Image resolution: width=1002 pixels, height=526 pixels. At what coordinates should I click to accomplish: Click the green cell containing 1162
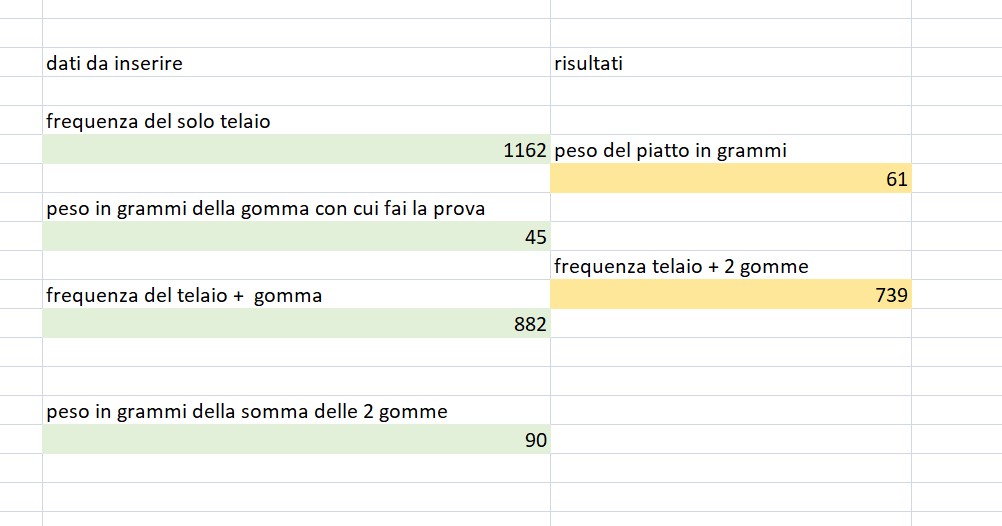(x=296, y=150)
